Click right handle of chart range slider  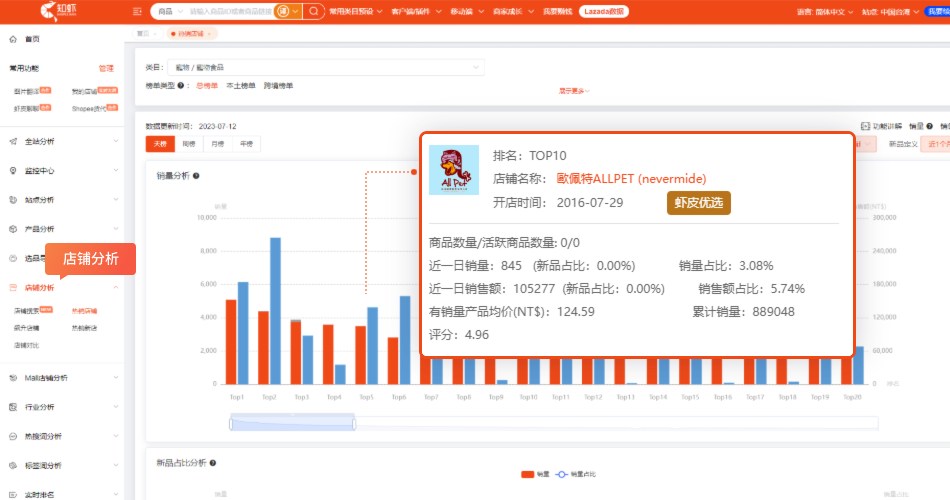[x=354, y=424]
